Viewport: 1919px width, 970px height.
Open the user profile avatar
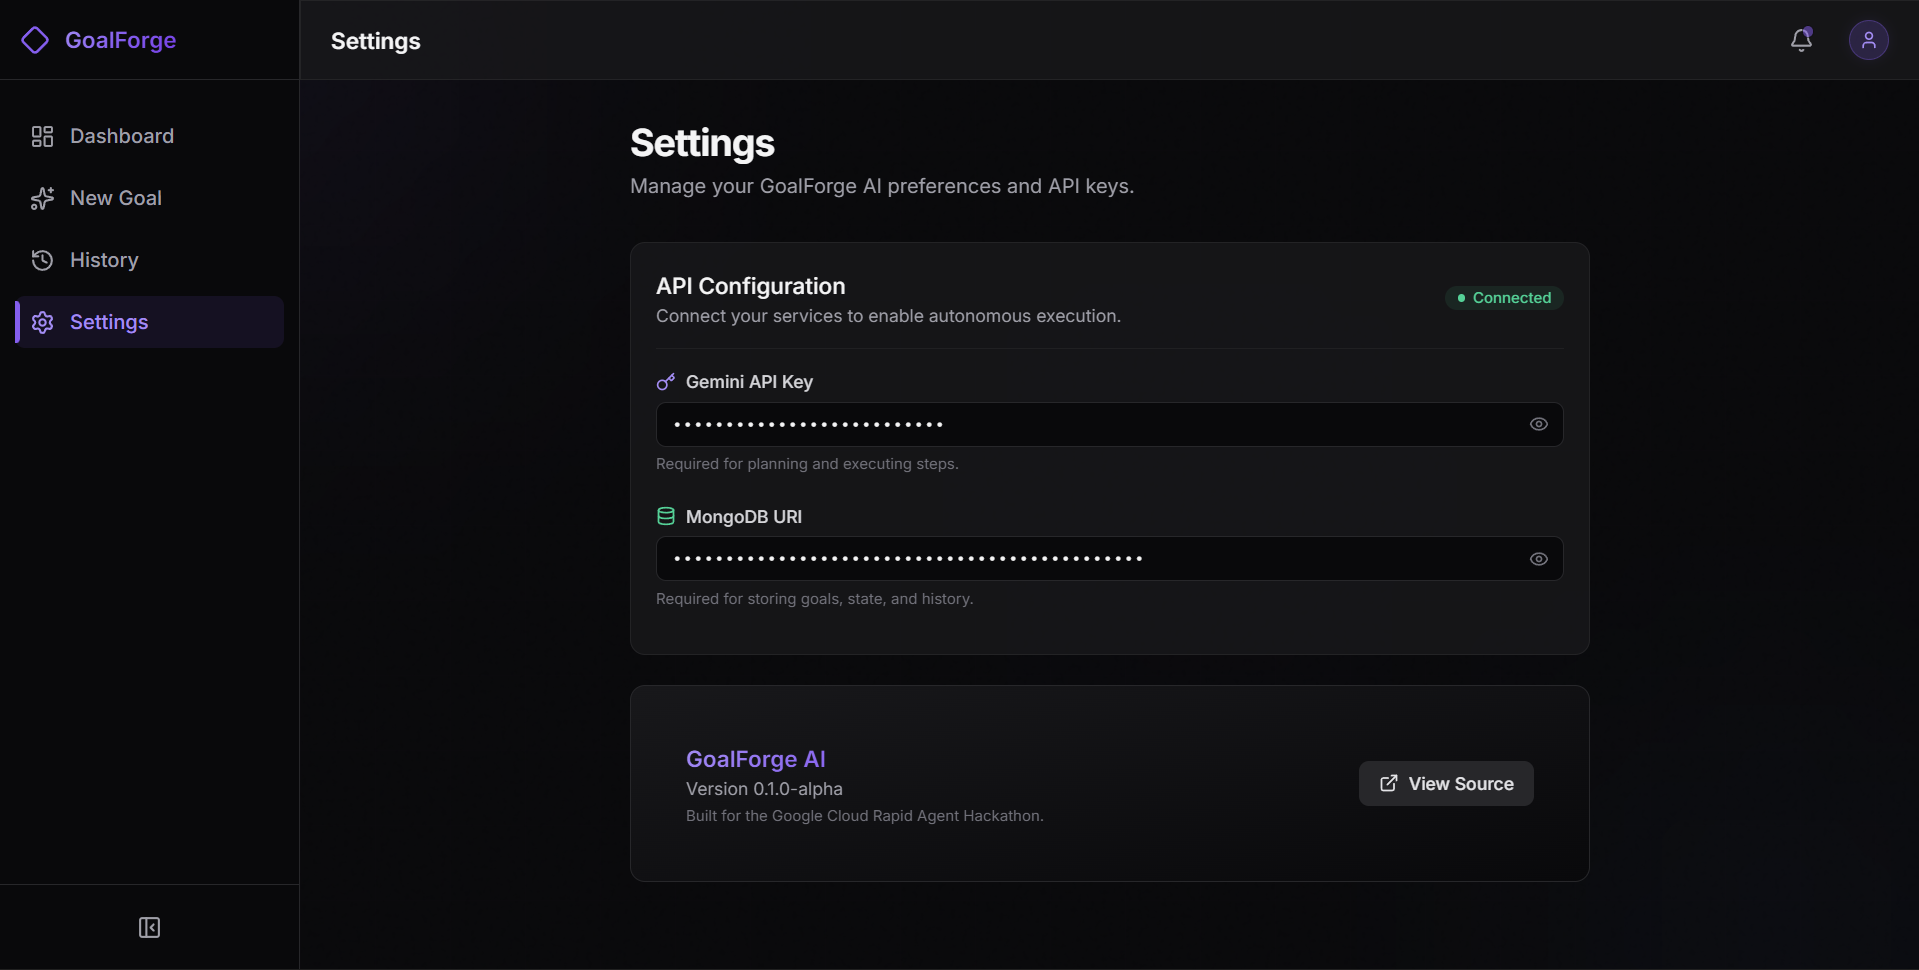[x=1868, y=40]
